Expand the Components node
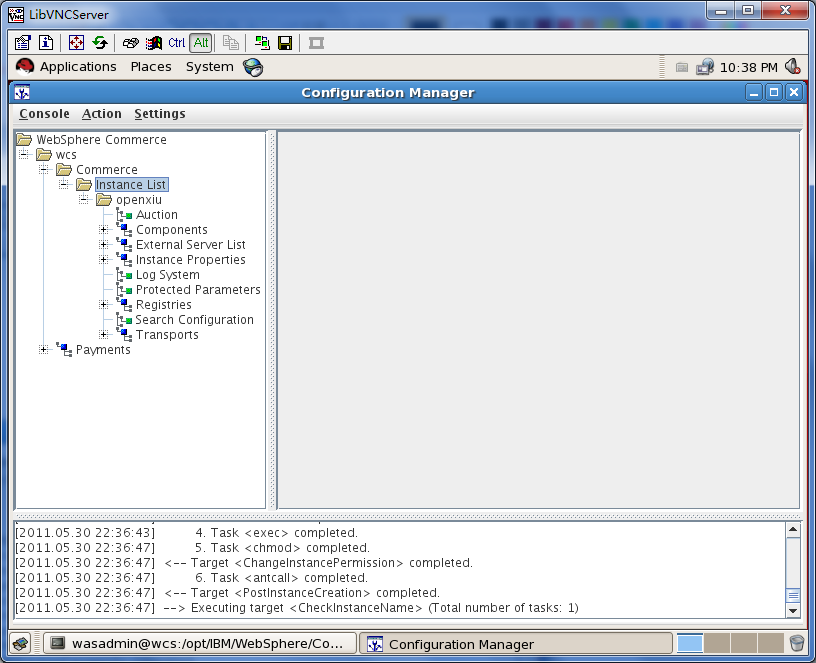This screenshot has width=816, height=663. pos(104,230)
